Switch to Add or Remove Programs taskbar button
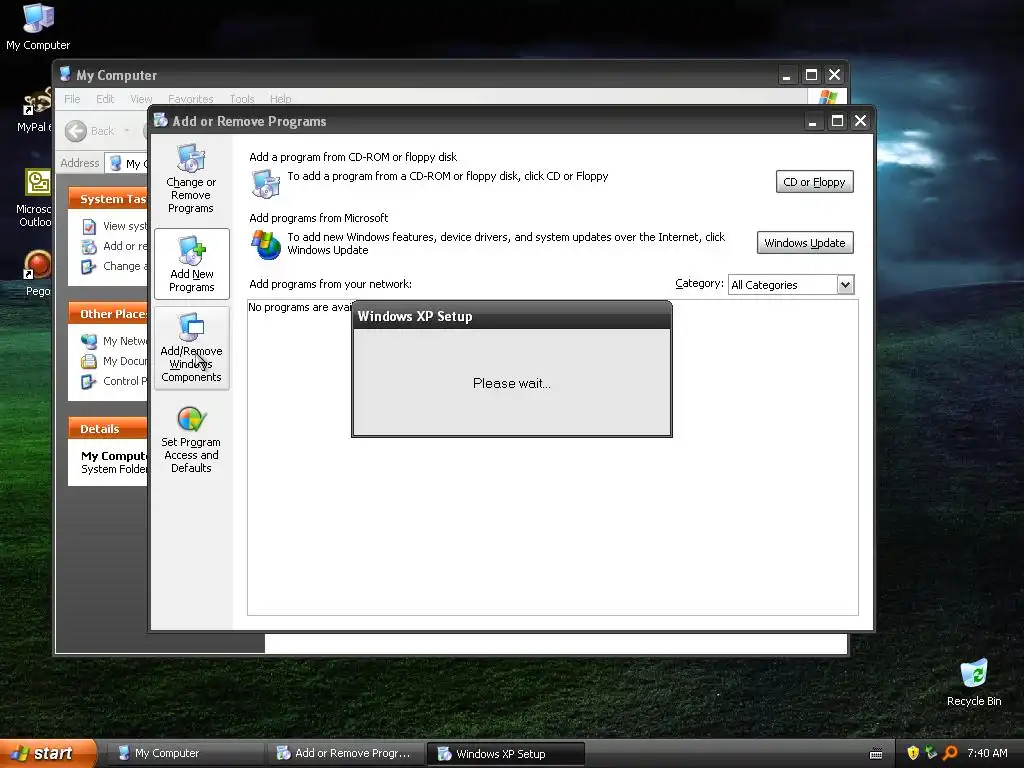 click(x=346, y=754)
